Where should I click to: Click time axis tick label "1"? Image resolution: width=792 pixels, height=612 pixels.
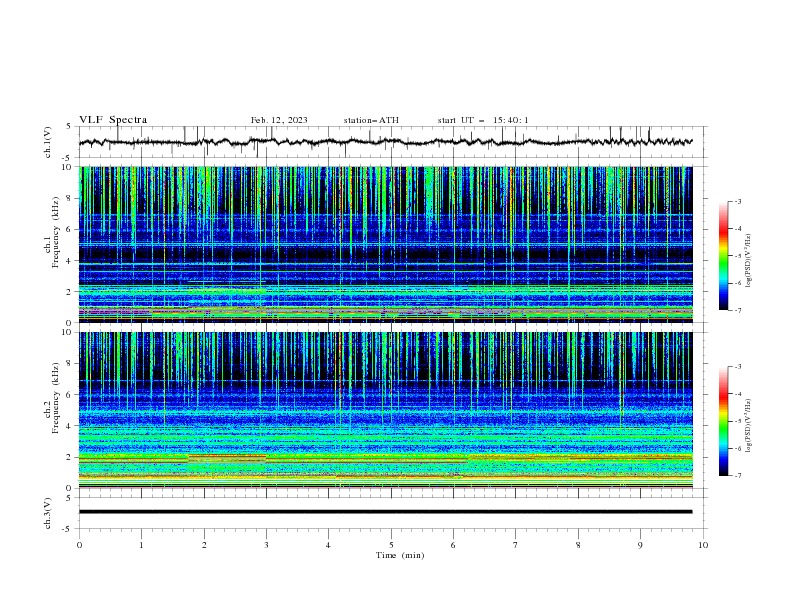[141, 545]
